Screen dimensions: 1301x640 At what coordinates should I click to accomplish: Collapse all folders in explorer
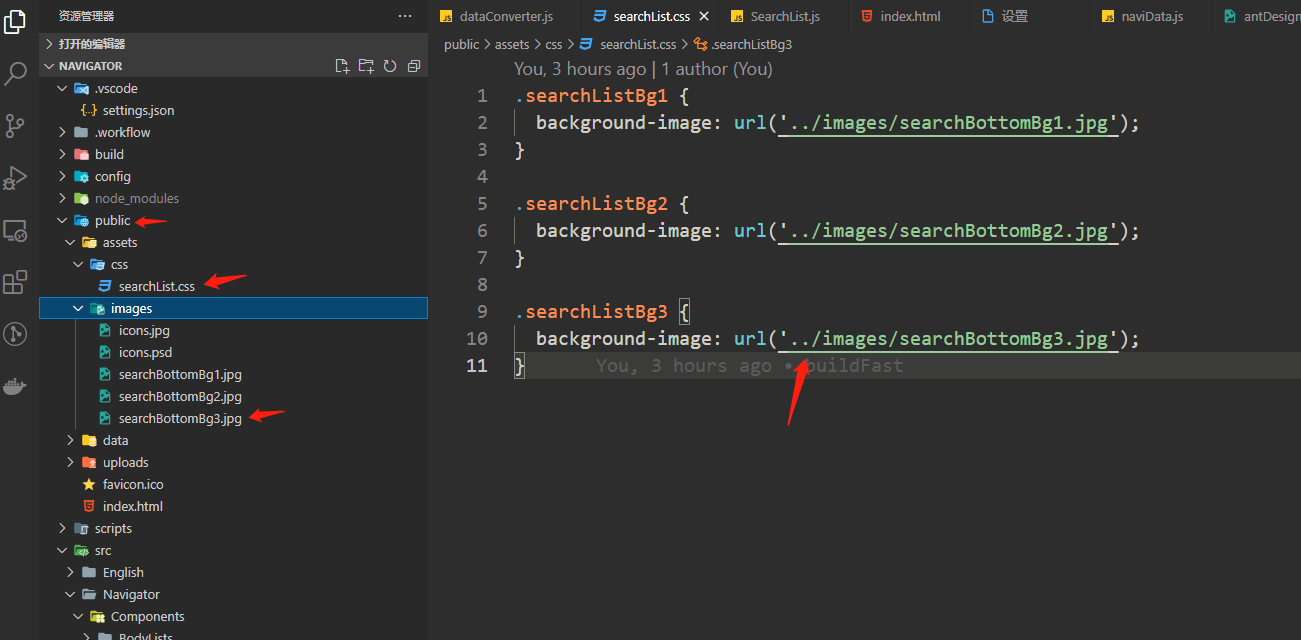(x=414, y=66)
